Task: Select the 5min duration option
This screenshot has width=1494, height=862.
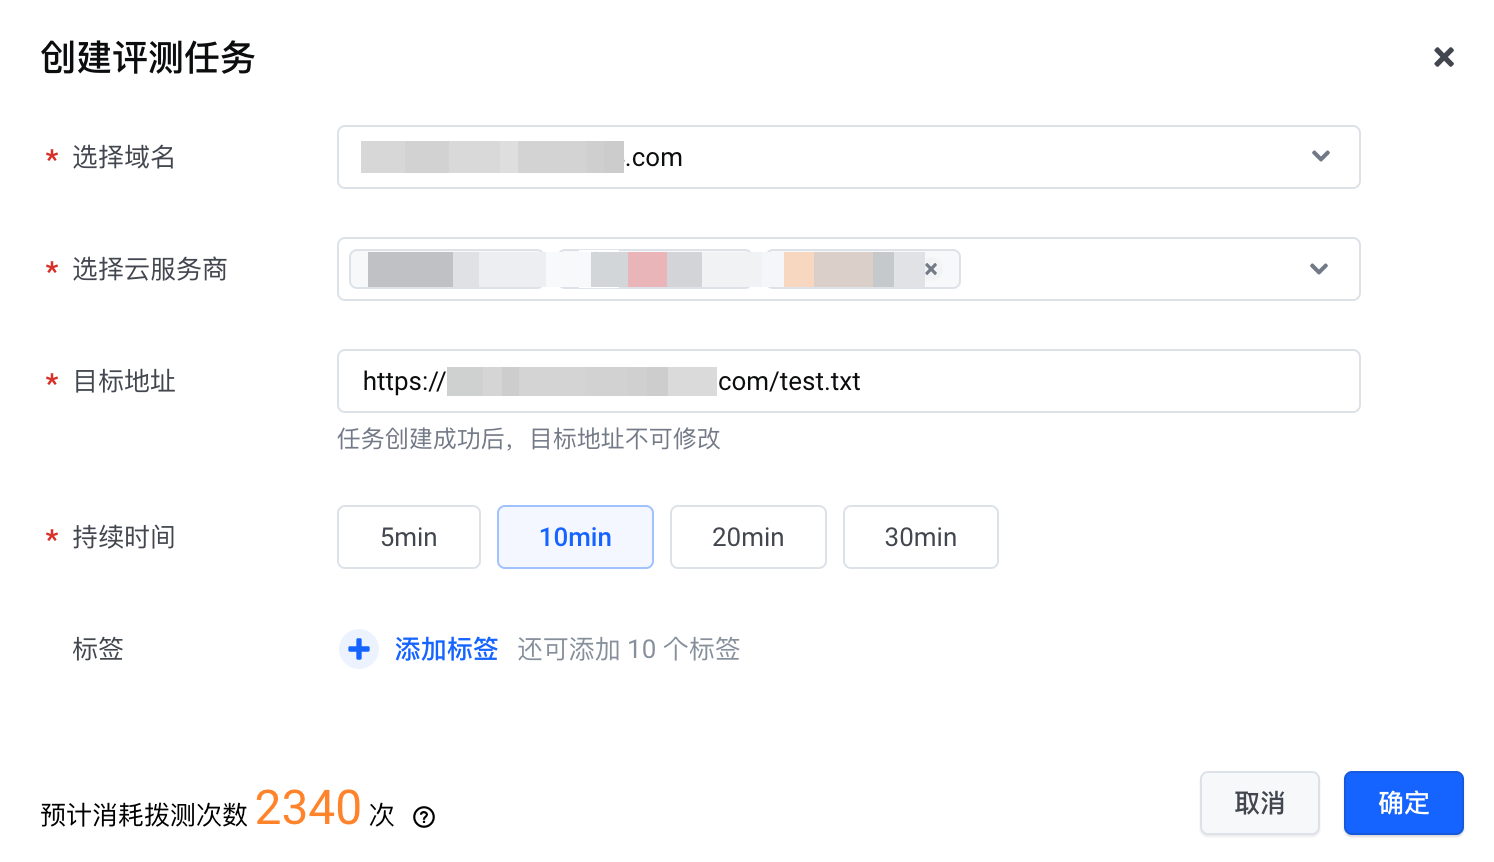Action: [409, 537]
